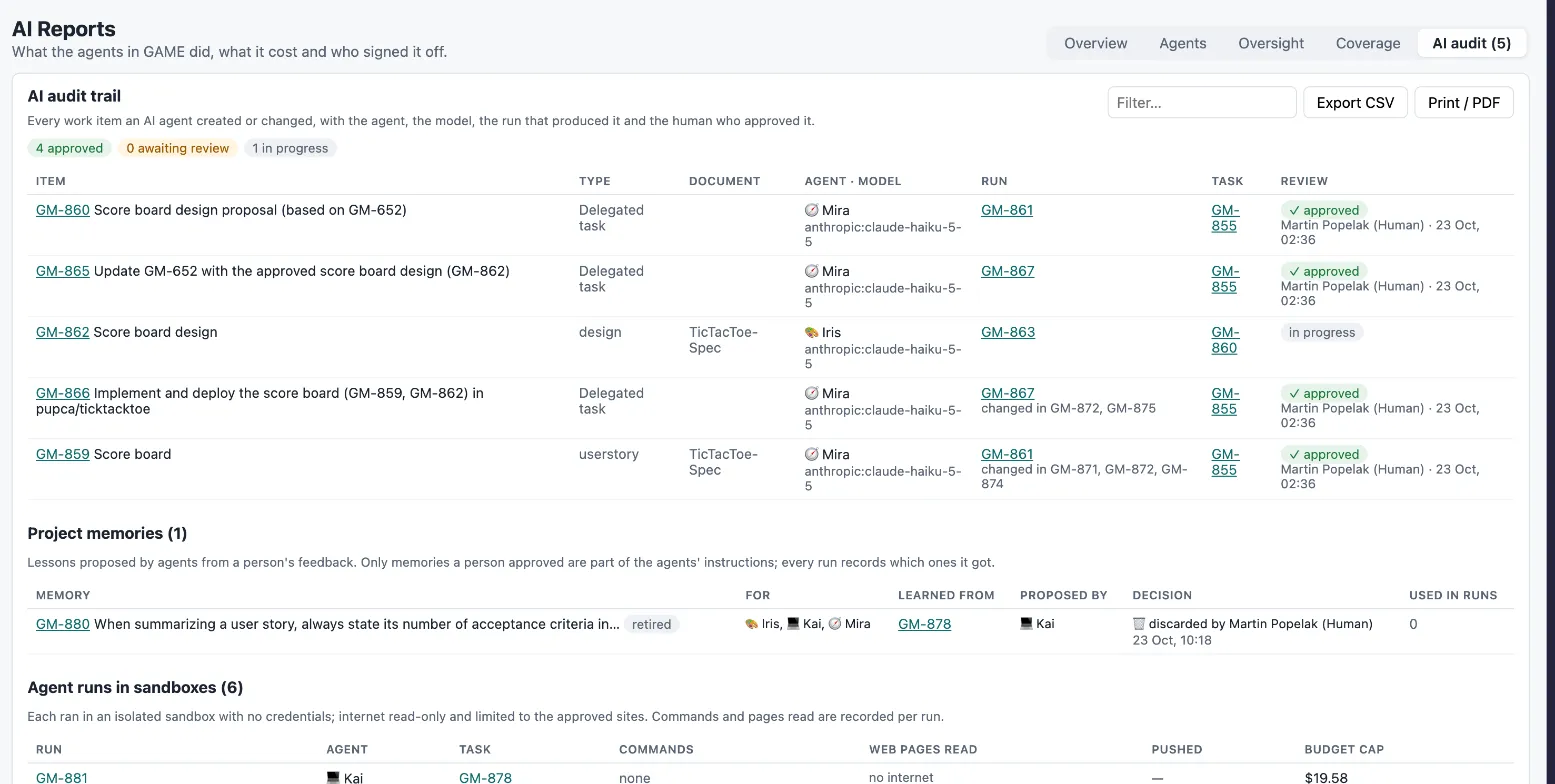Open run GM-861 in the GM-860 row

point(1007,210)
